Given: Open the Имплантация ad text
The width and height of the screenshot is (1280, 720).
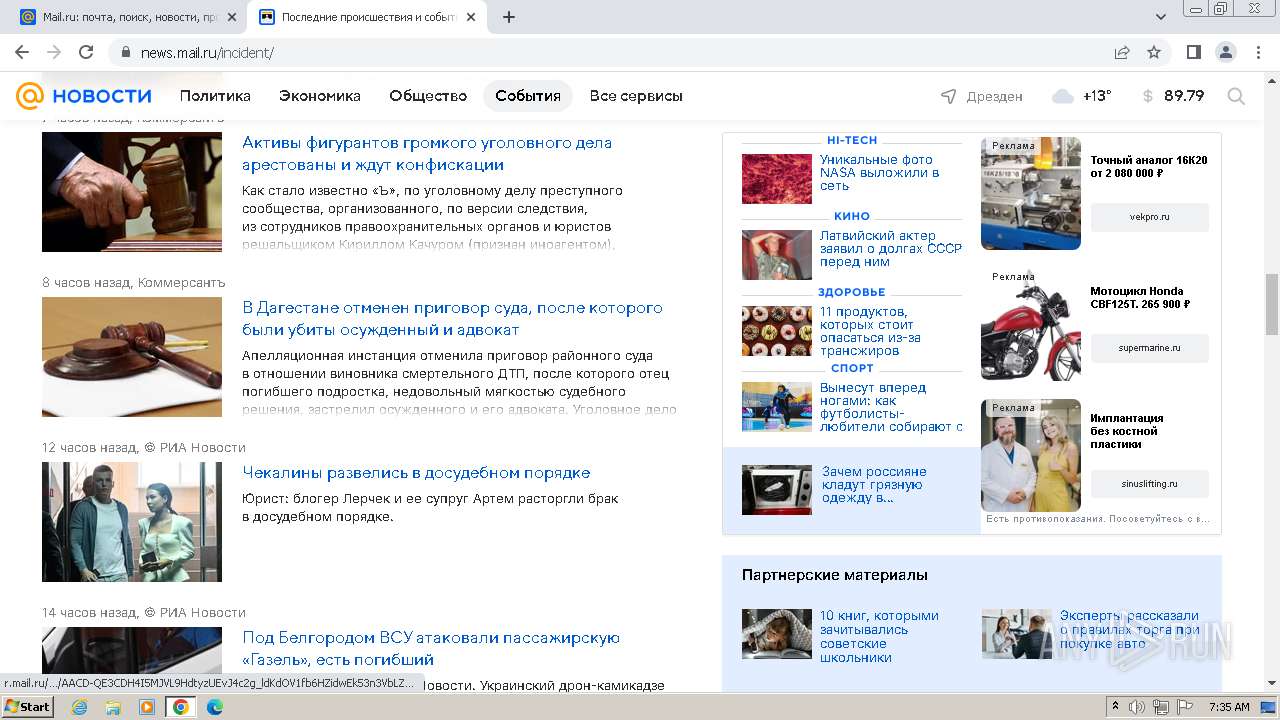Looking at the screenshot, I should (x=1127, y=431).
